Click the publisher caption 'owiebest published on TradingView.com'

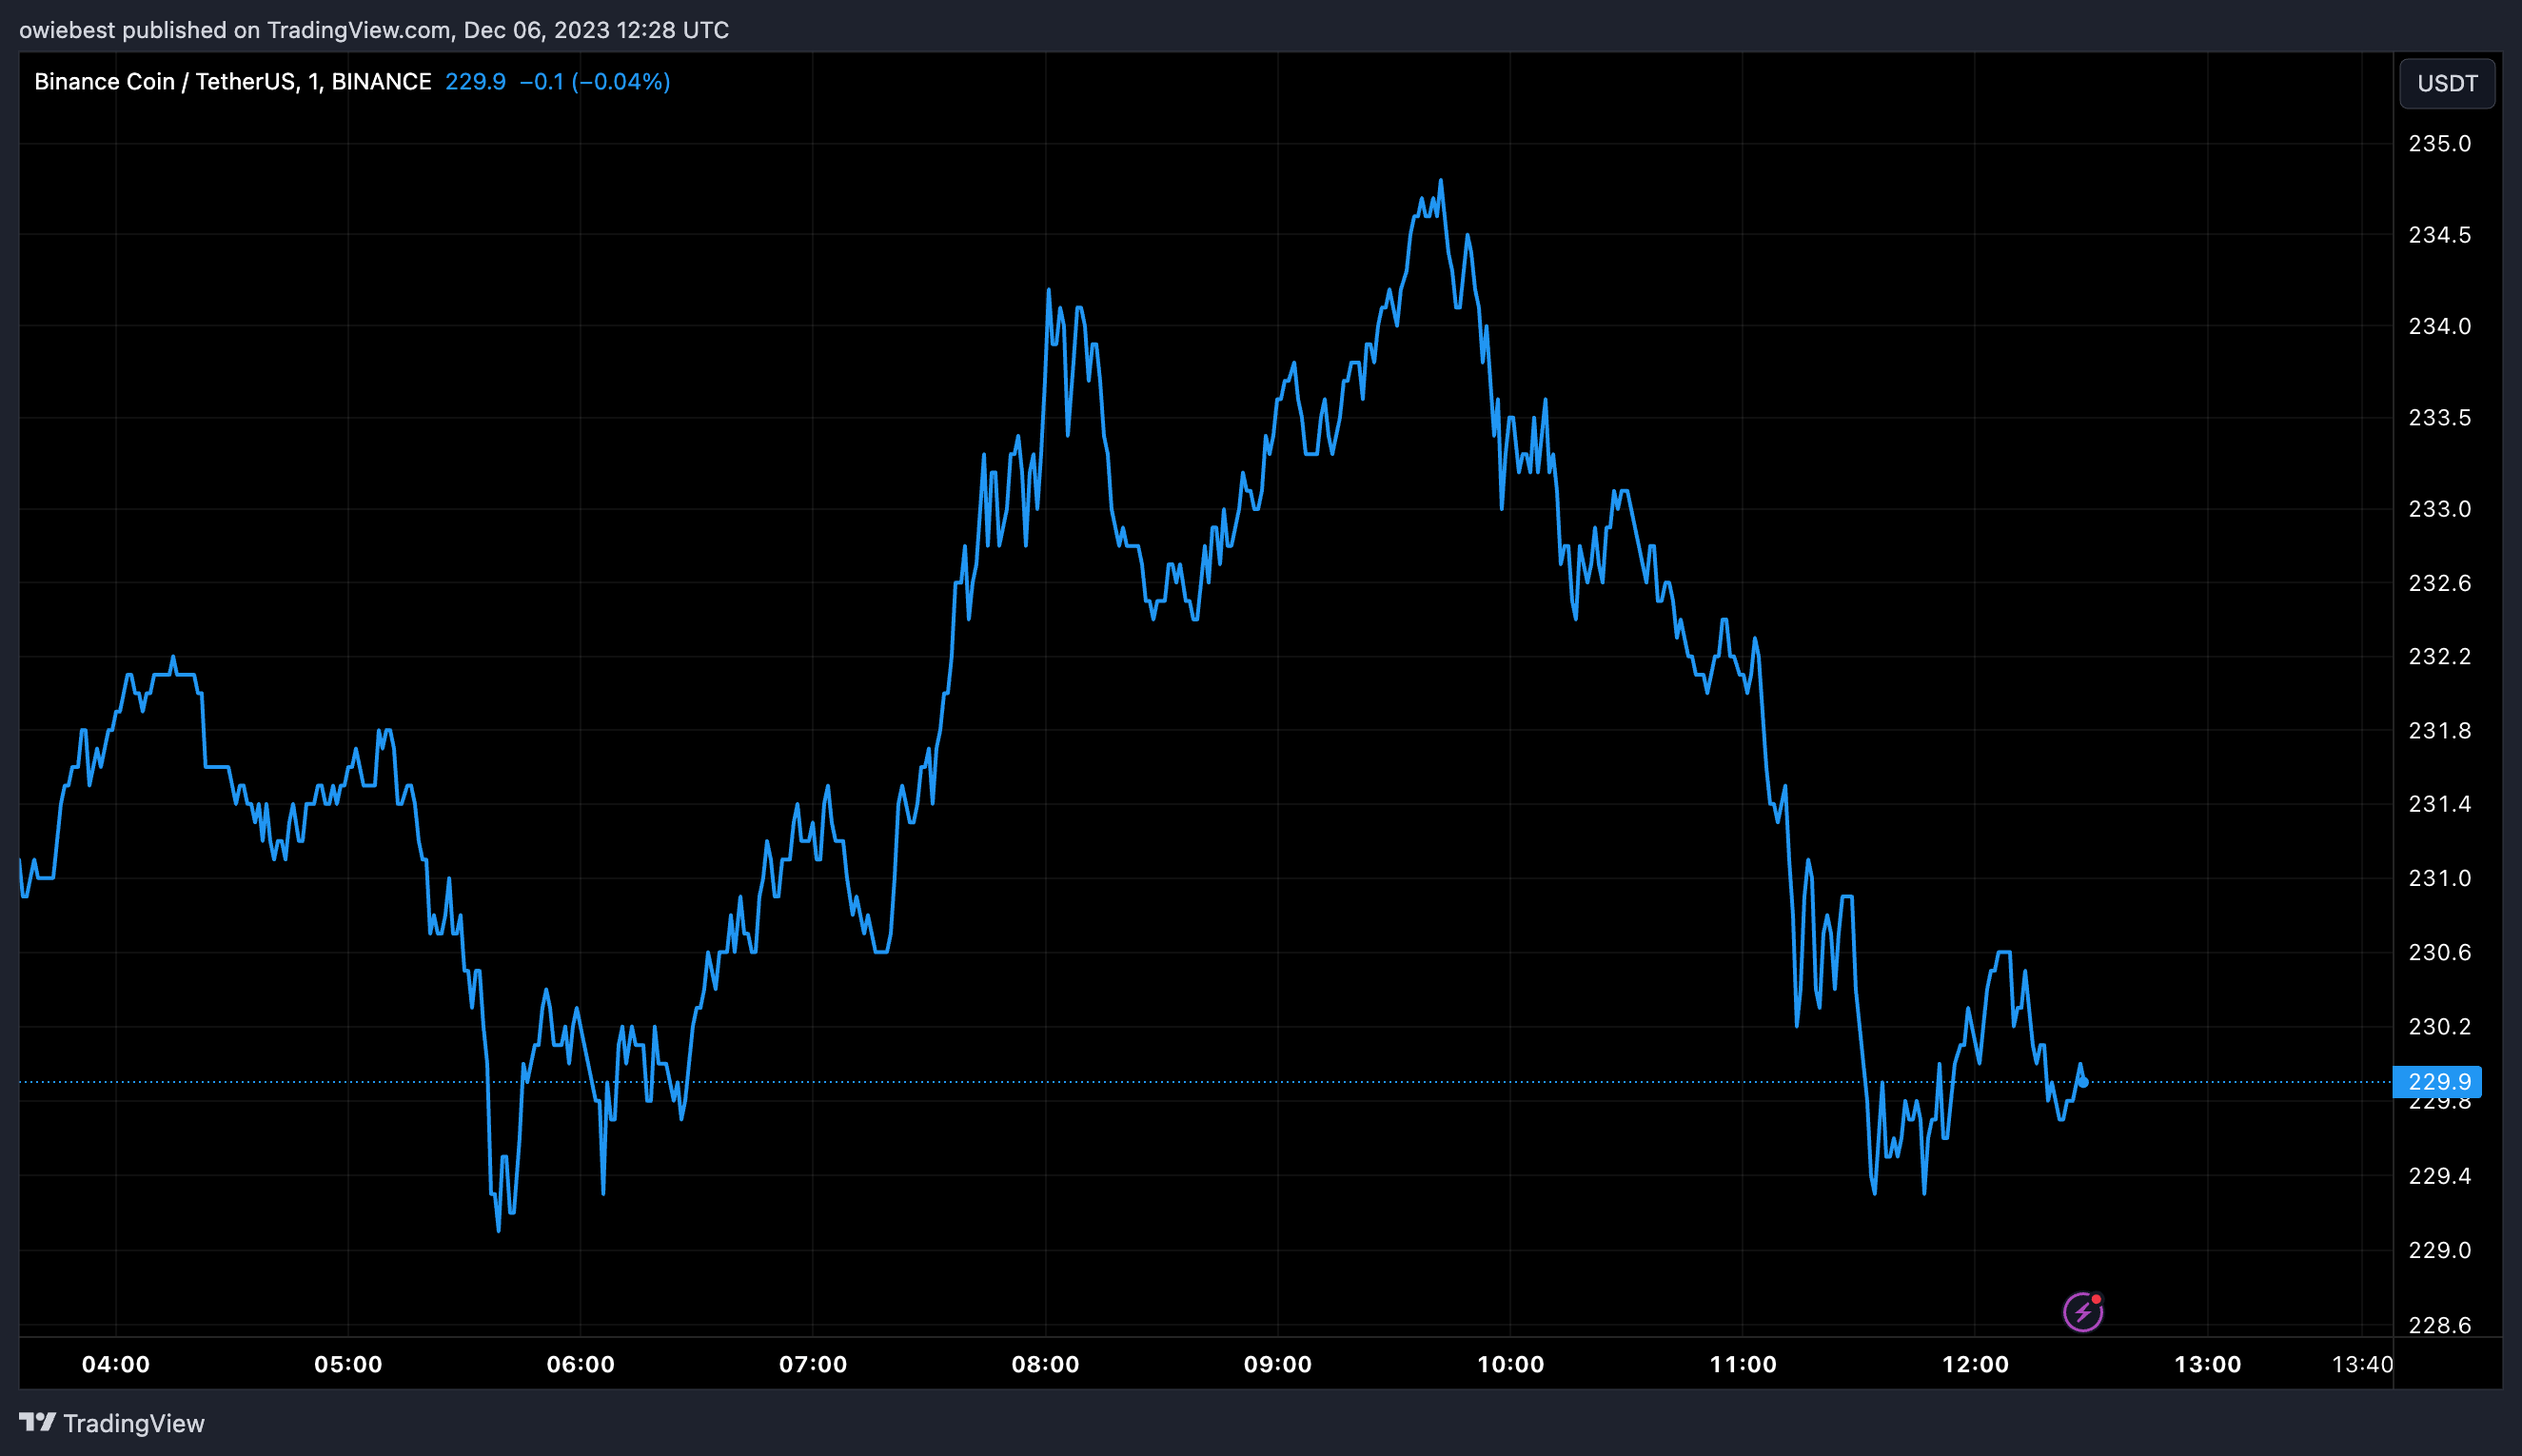pos(235,30)
